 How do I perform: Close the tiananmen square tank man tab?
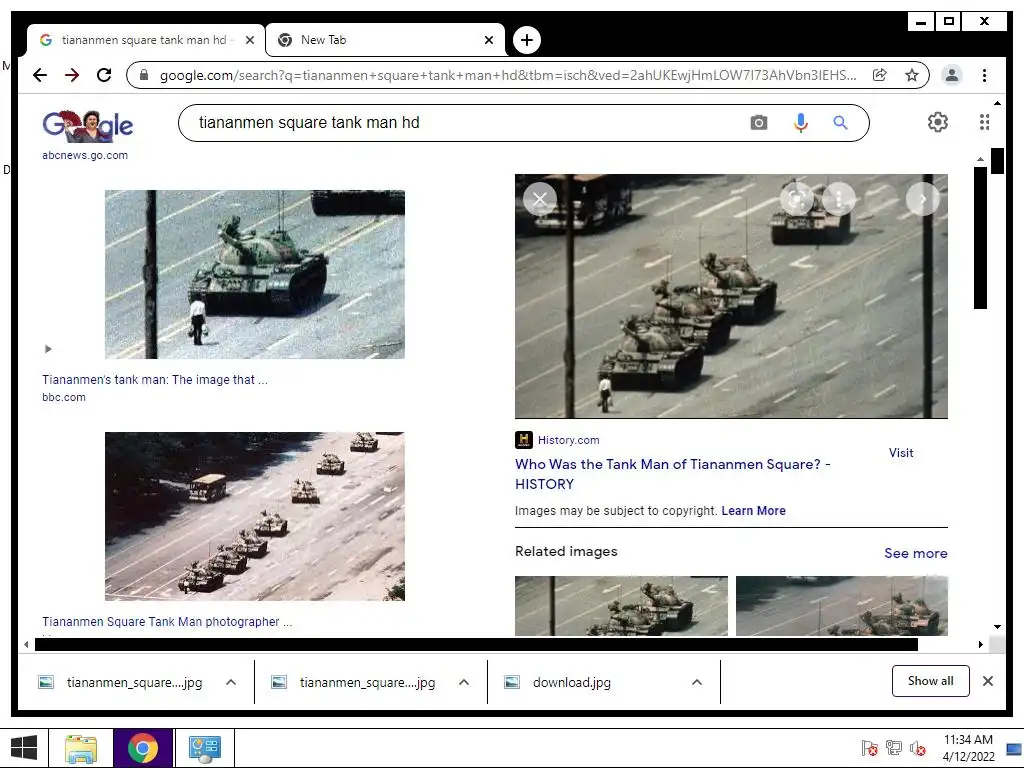click(x=249, y=40)
